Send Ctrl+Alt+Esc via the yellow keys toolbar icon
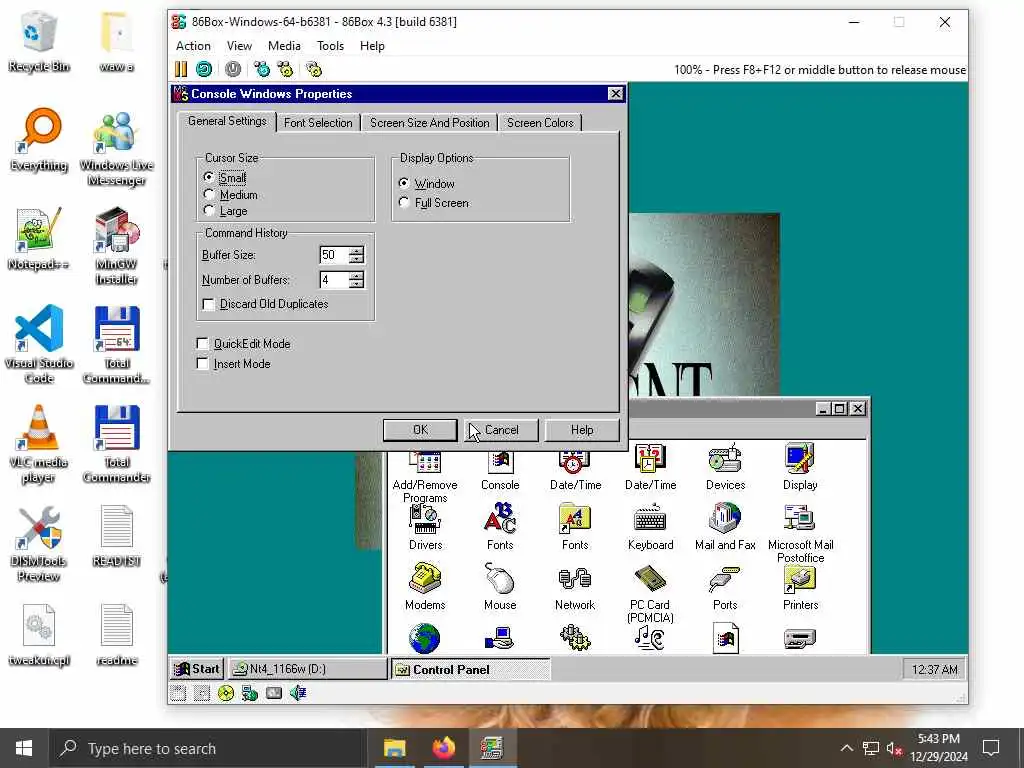1024x768 pixels. [x=285, y=69]
